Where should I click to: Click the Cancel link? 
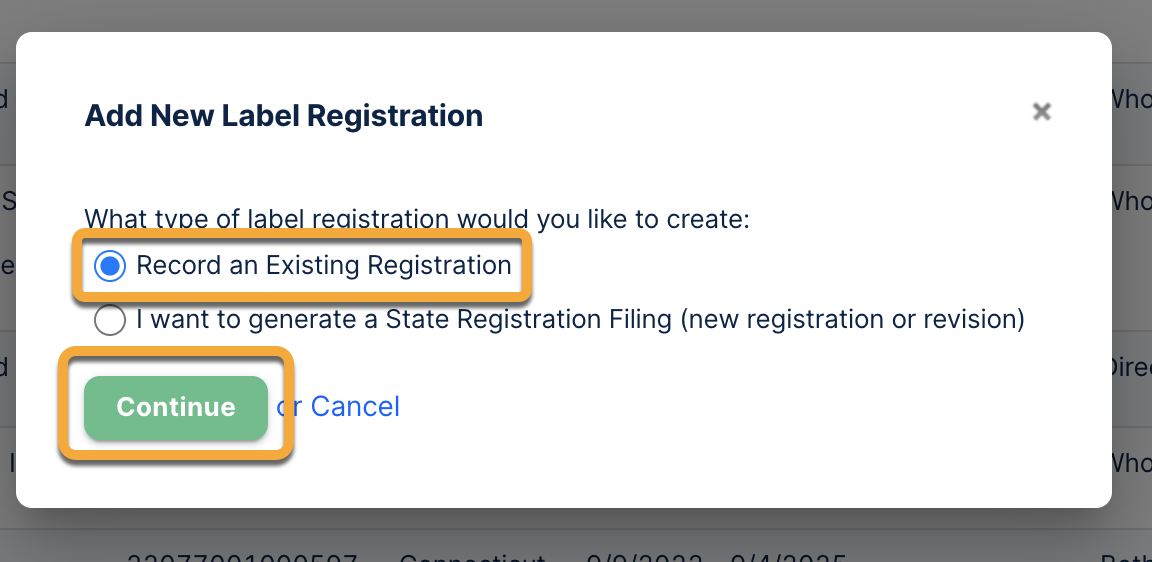[x=355, y=406]
